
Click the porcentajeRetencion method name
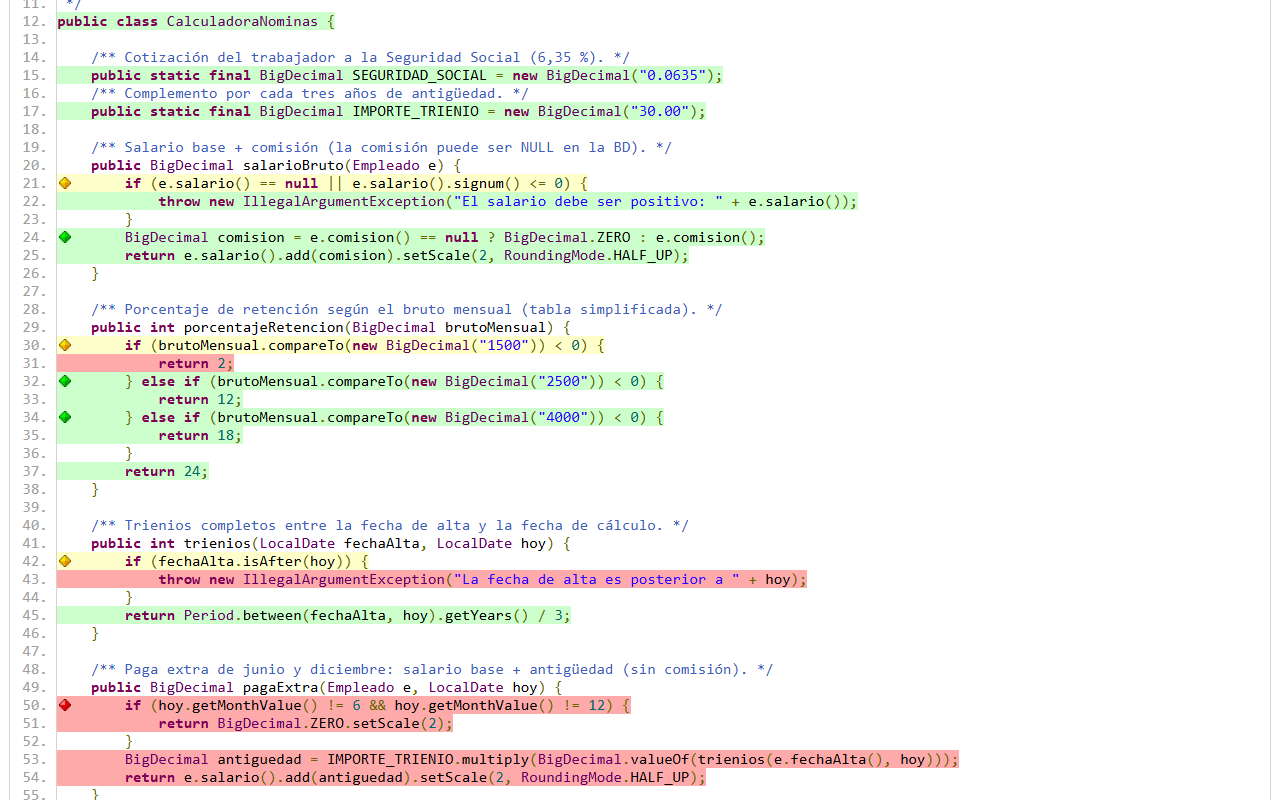[263, 327]
